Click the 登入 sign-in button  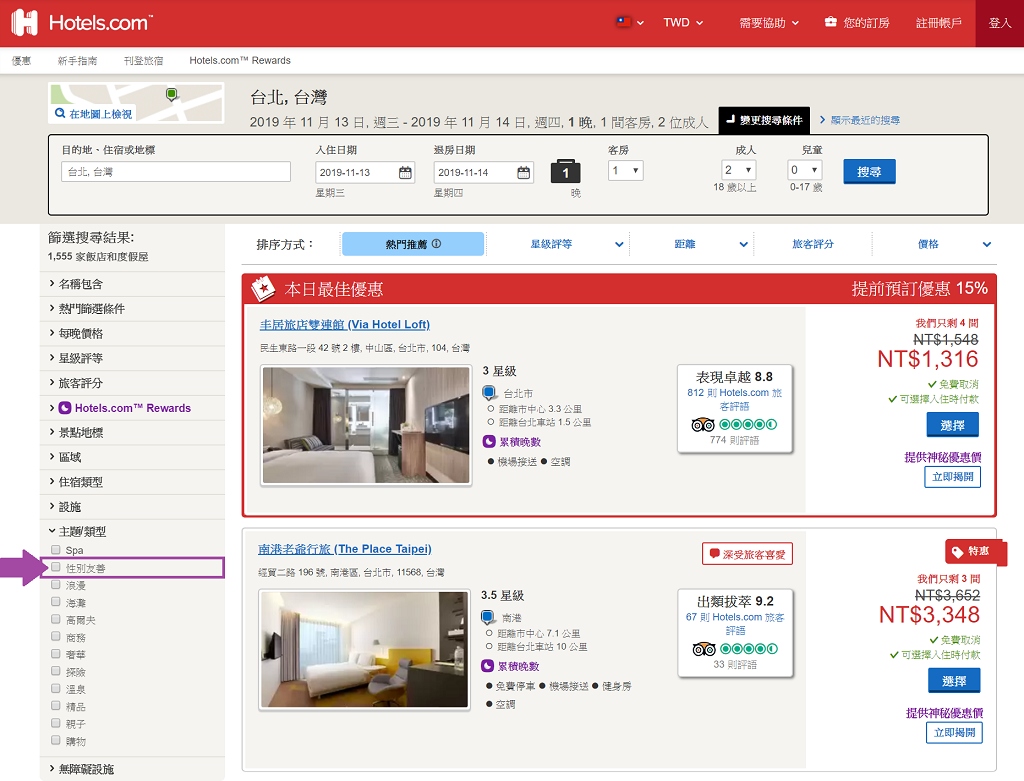999,23
